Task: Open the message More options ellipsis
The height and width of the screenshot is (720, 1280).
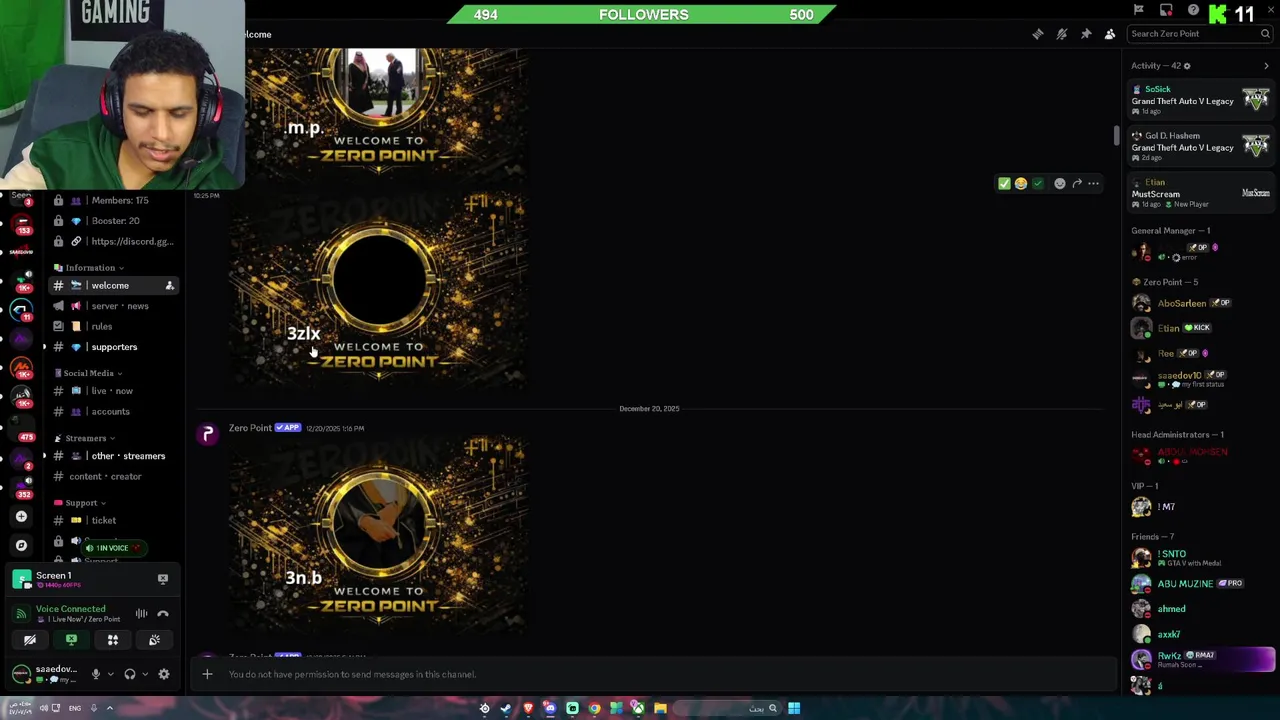Action: click(1094, 183)
